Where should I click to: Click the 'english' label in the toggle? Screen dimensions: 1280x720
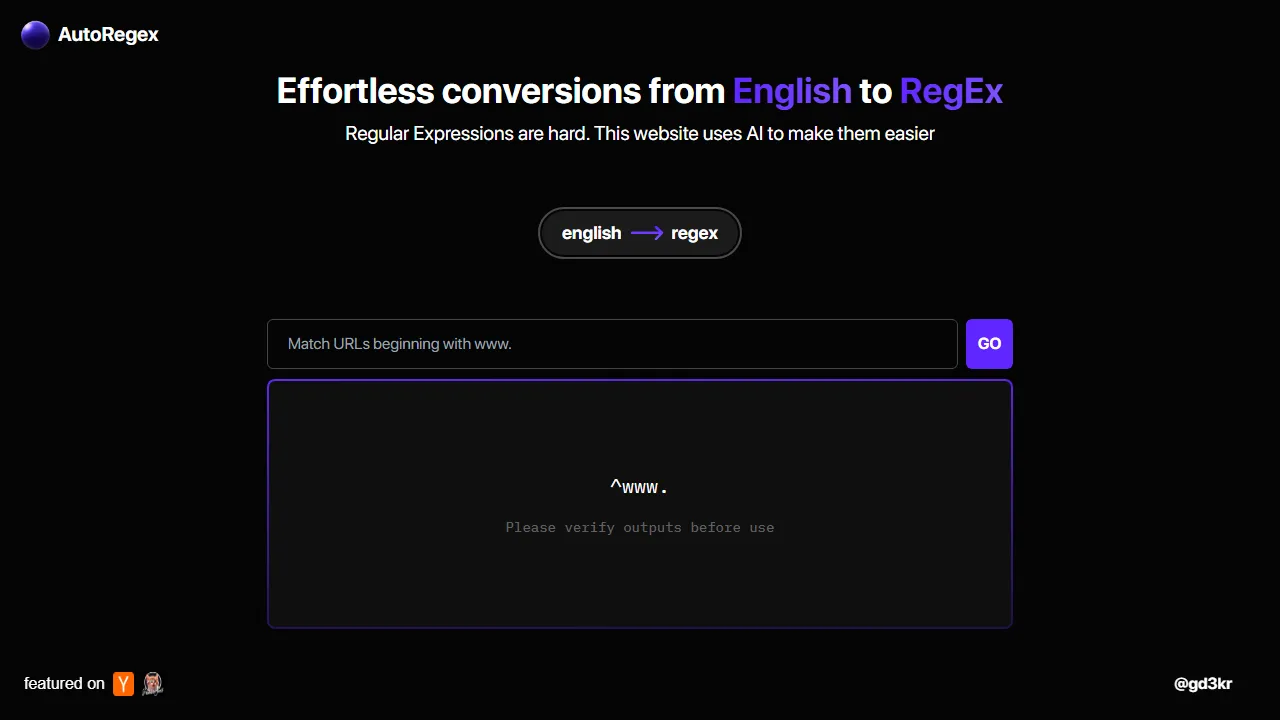[x=591, y=233]
